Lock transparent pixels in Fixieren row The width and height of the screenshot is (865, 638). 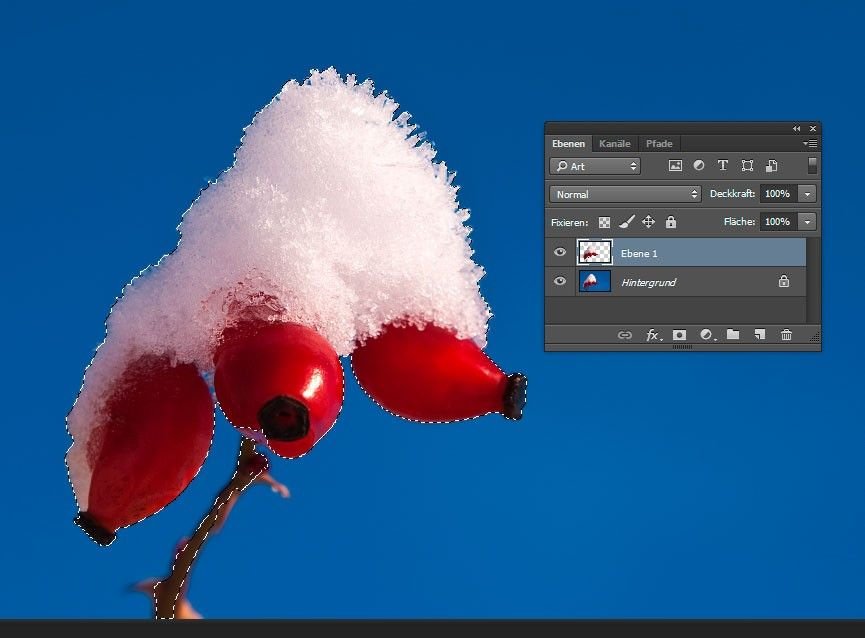pyautogui.click(x=605, y=222)
